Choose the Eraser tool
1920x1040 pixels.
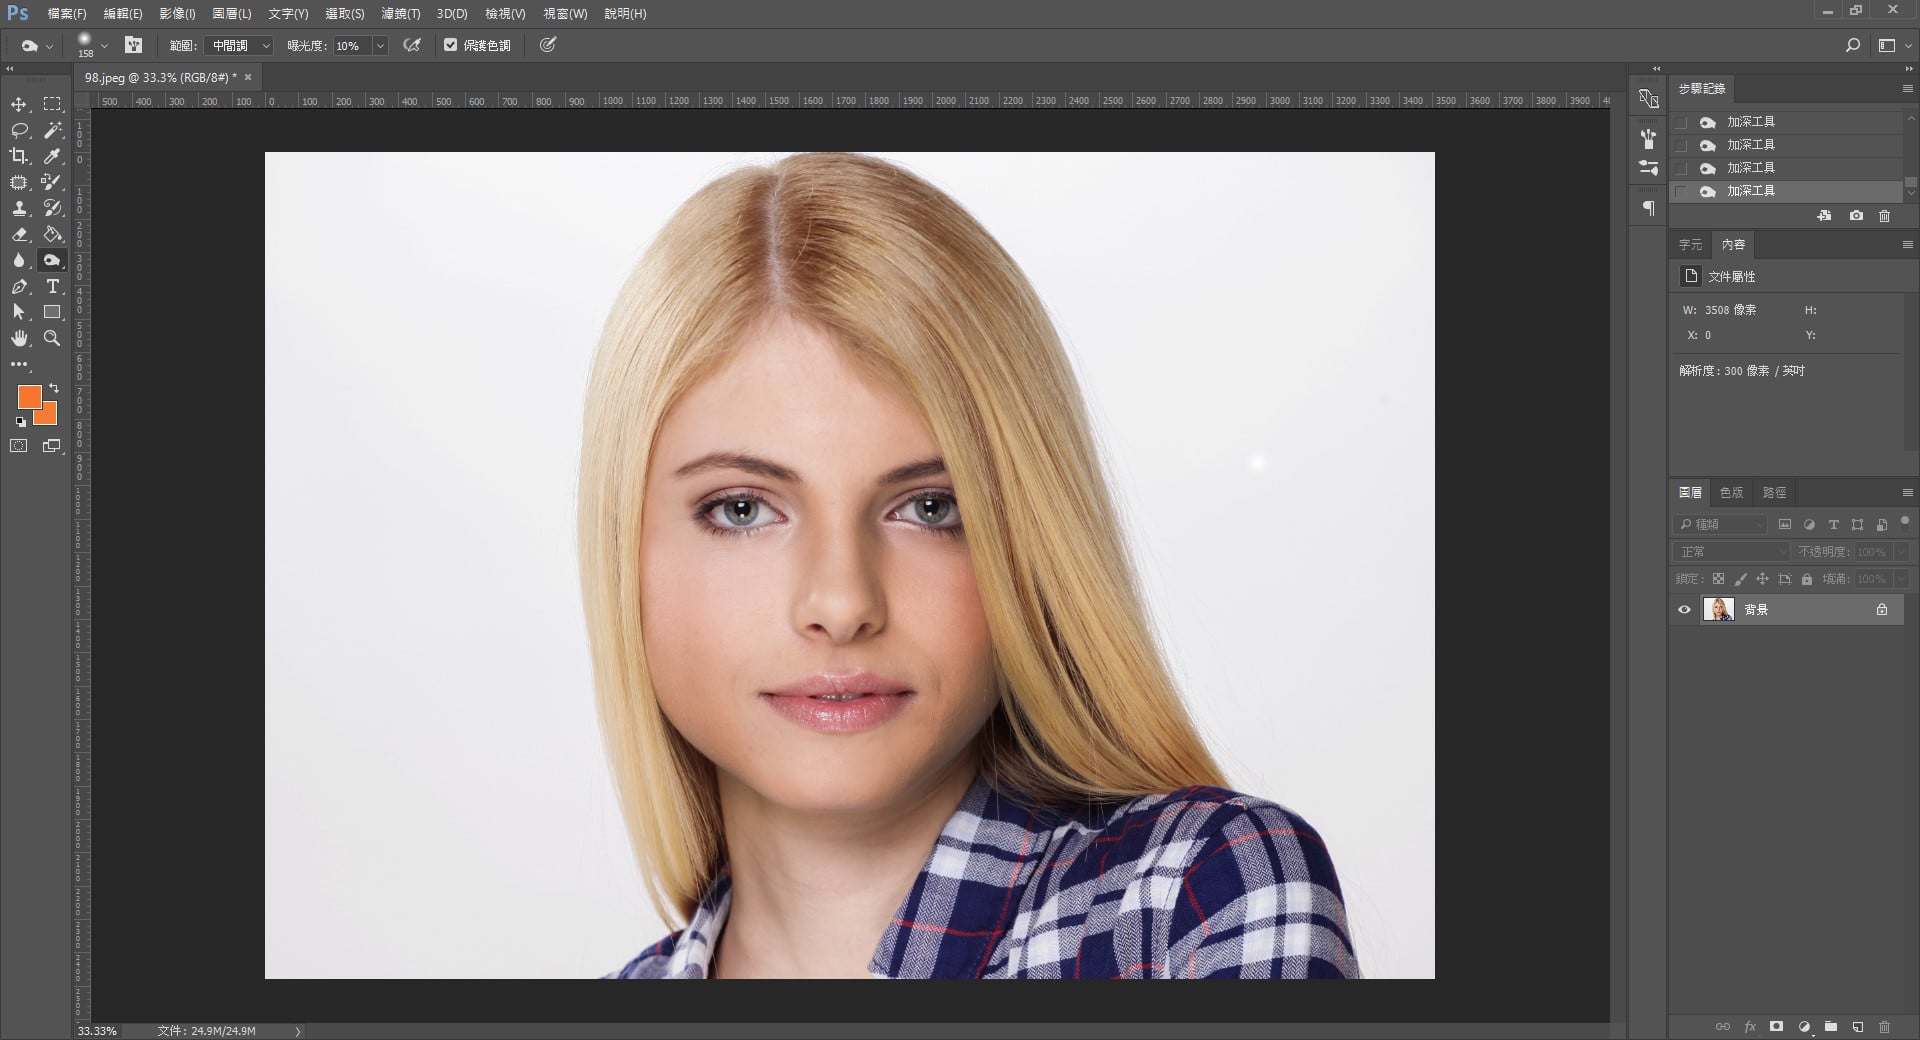coord(19,234)
